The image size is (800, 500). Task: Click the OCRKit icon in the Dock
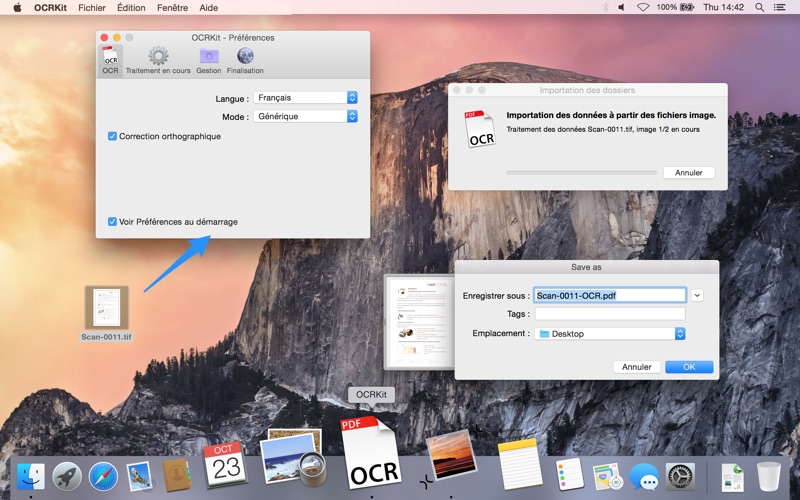click(x=370, y=453)
